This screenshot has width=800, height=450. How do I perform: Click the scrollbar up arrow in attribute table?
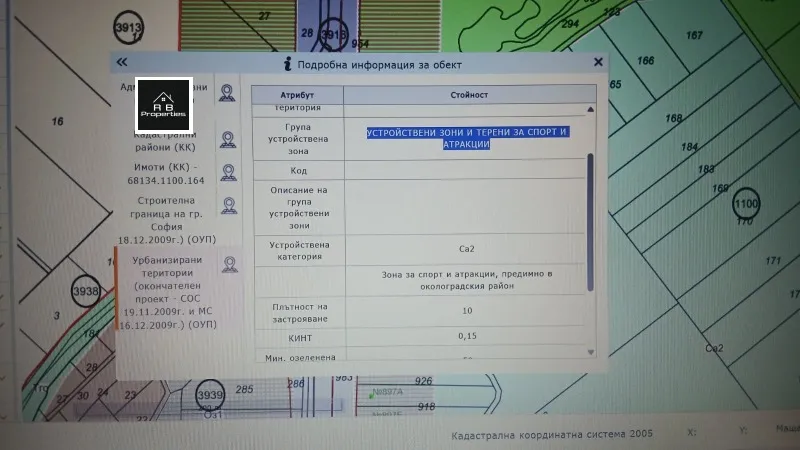[590, 110]
